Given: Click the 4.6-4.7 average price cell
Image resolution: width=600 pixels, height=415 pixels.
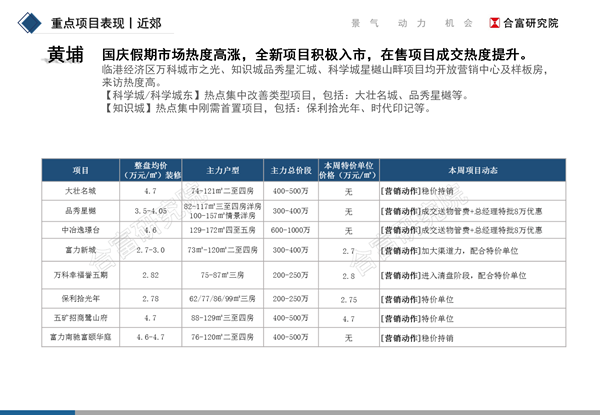Looking at the screenshot, I should (x=151, y=337).
